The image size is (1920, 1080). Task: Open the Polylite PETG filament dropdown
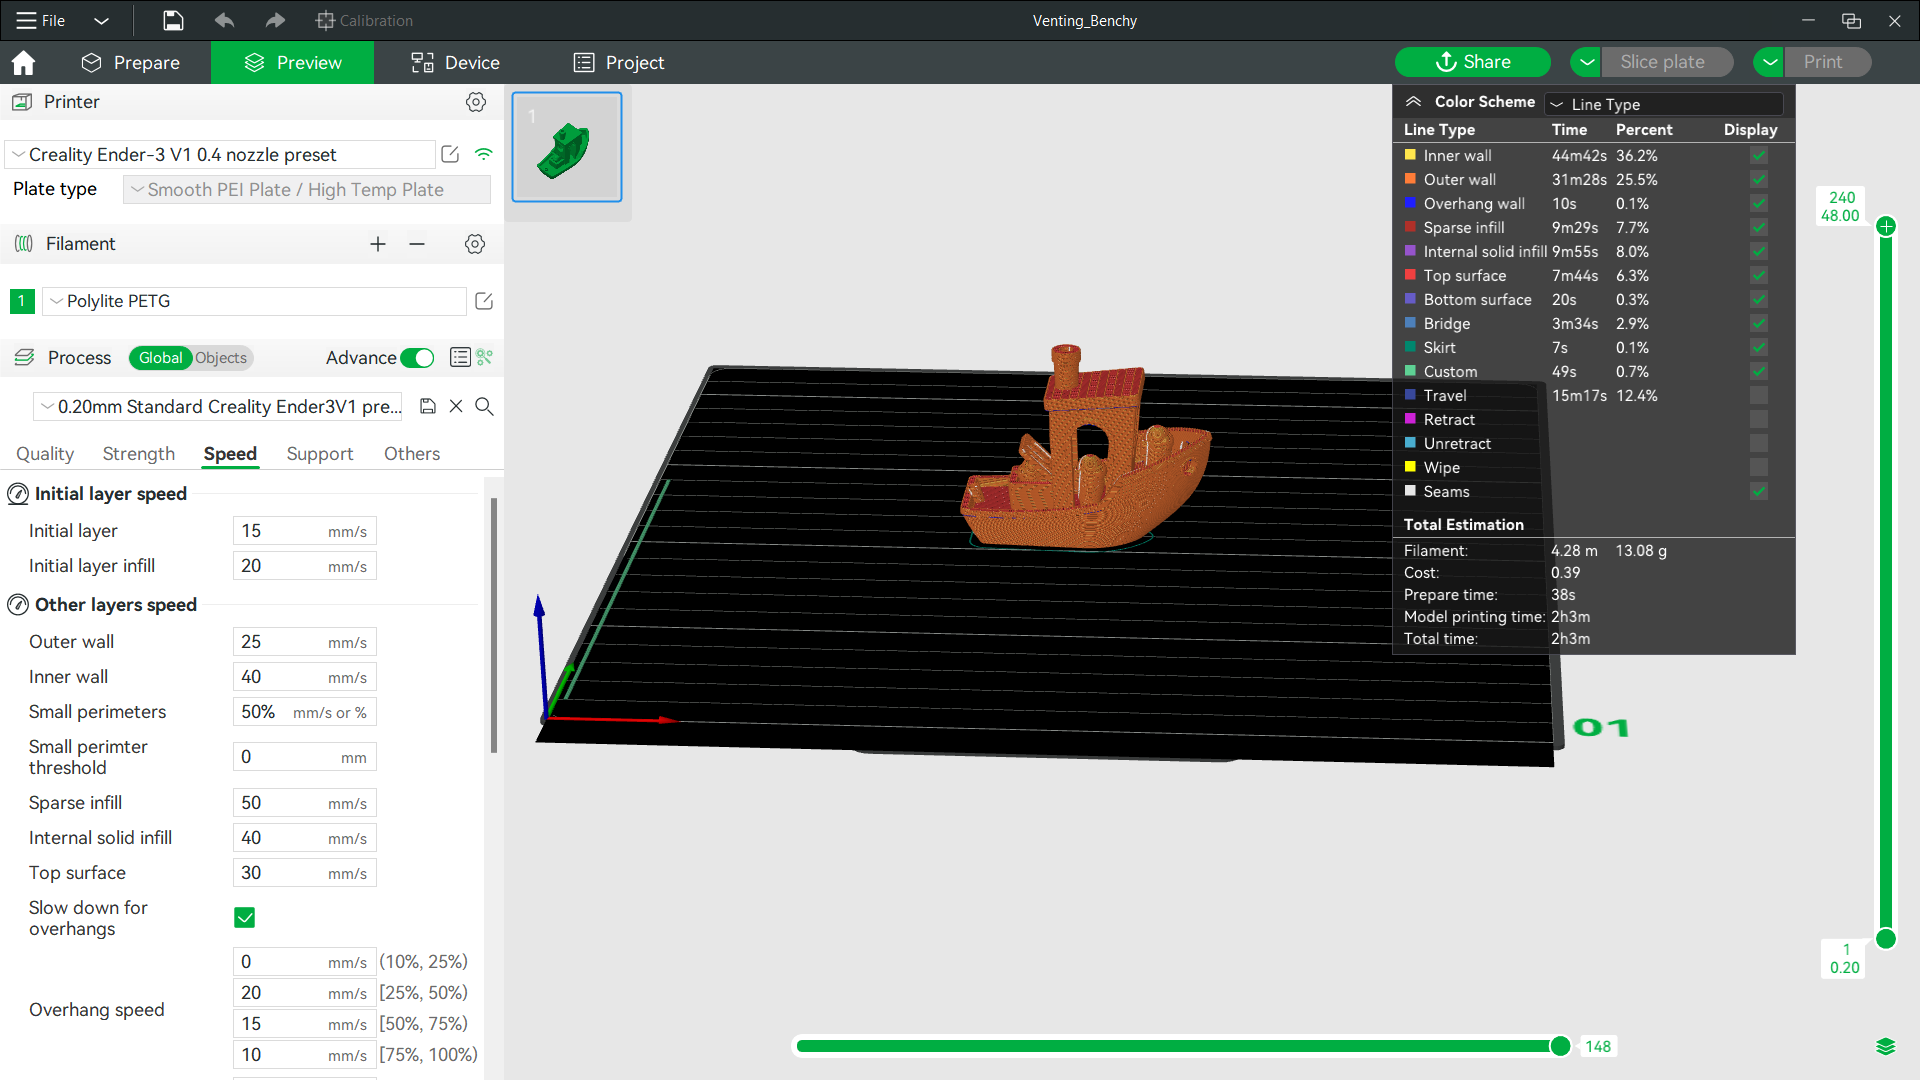coord(255,301)
